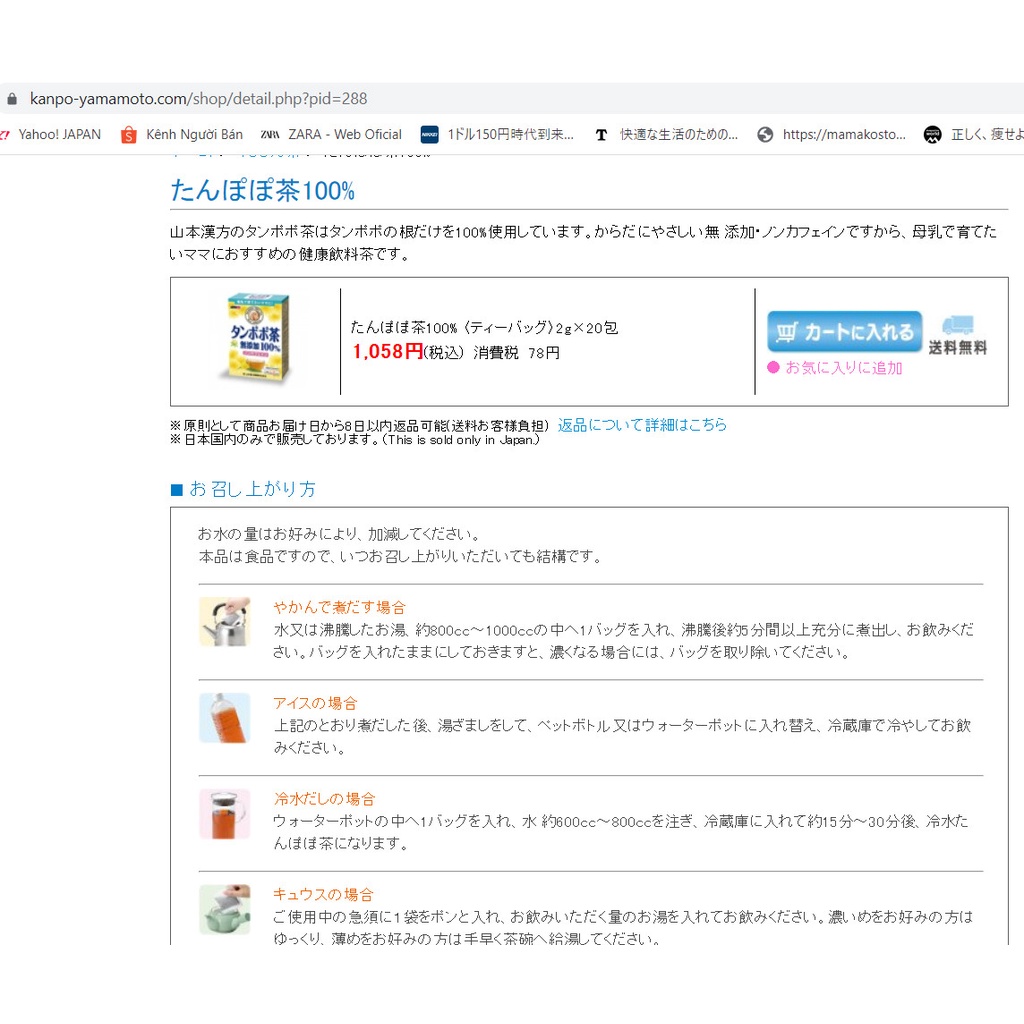Image resolution: width=1024 pixels, height=1024 pixels.
Task: Click the アイスの場合 heading
Action: (x=315, y=703)
